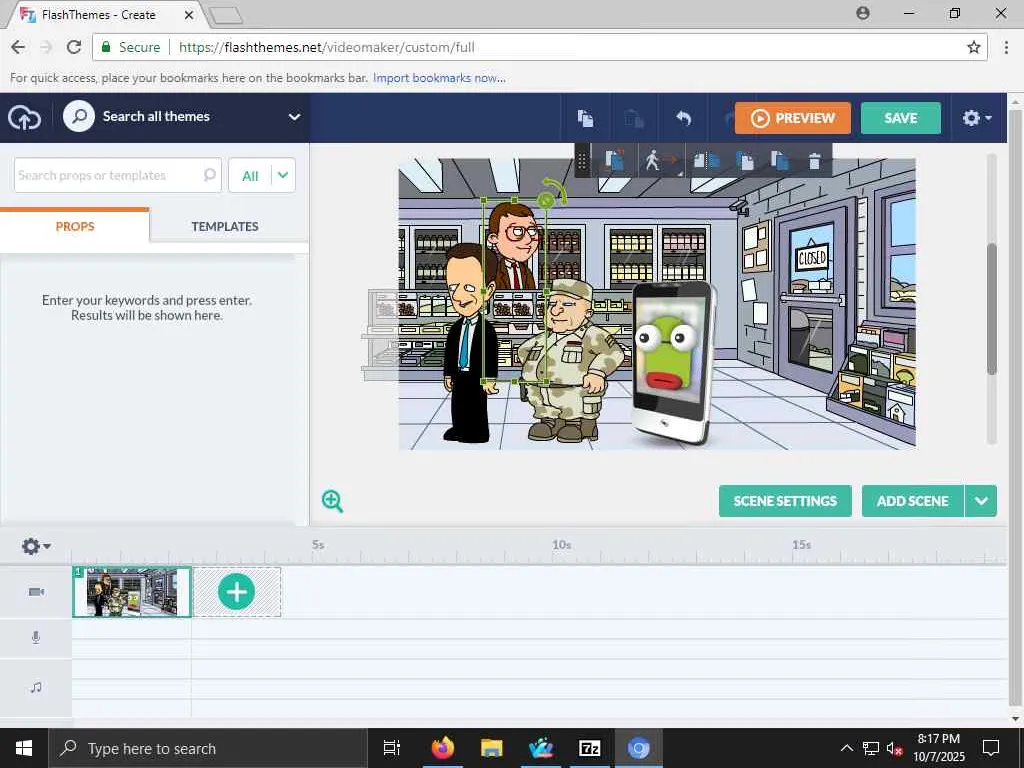Reload the page with the refresh icon
This screenshot has height=768, width=1024.
[74, 47]
